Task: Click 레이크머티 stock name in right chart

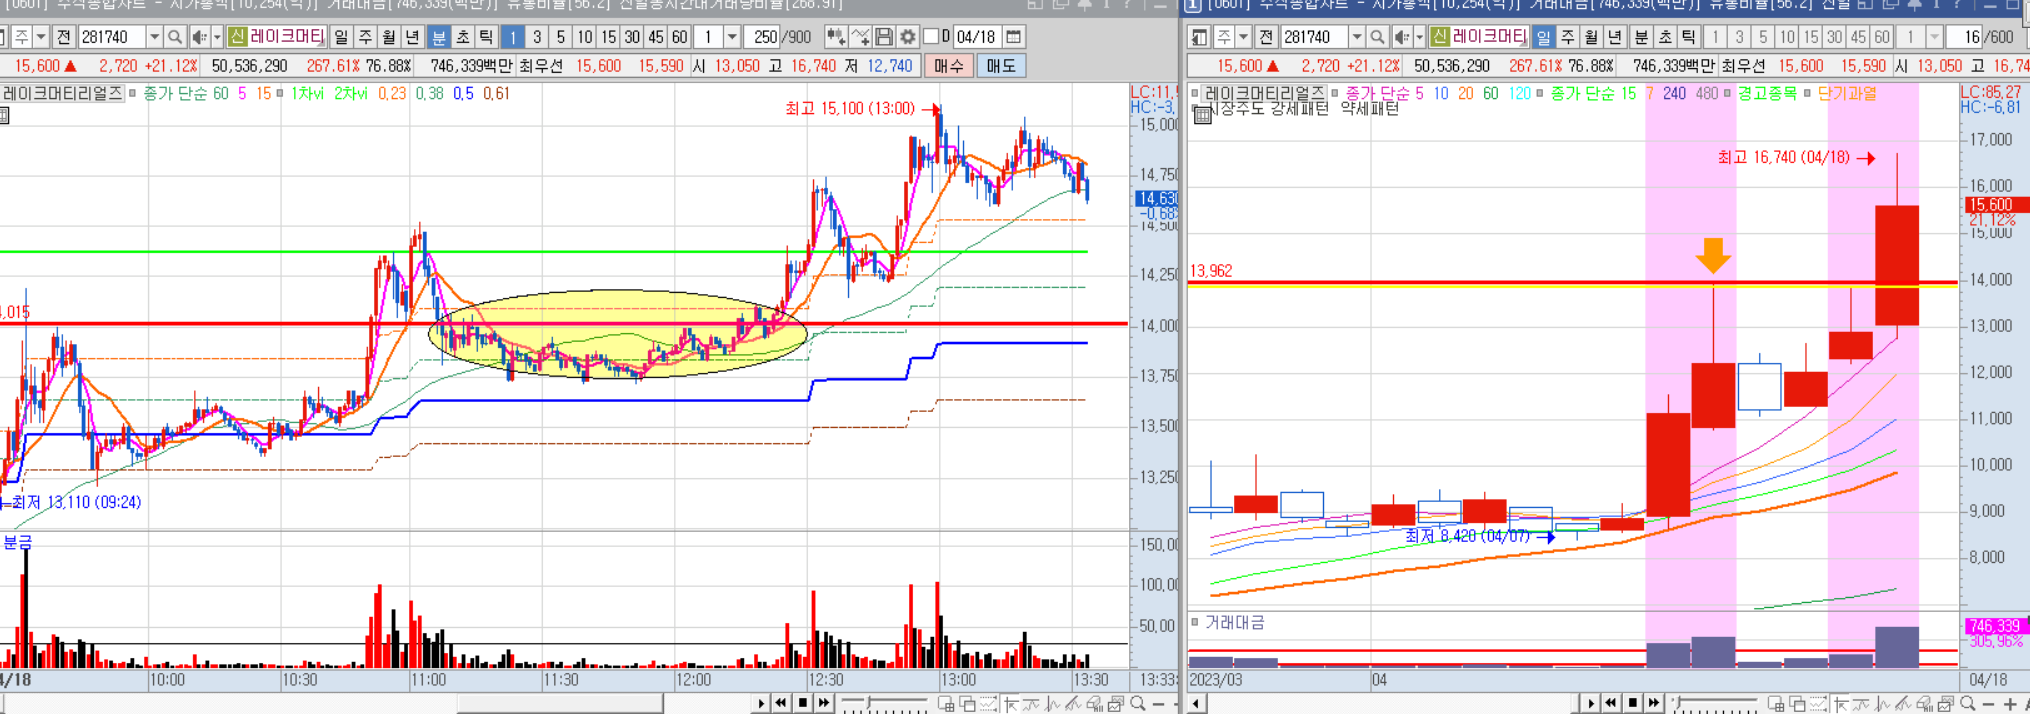Action: click(1489, 37)
